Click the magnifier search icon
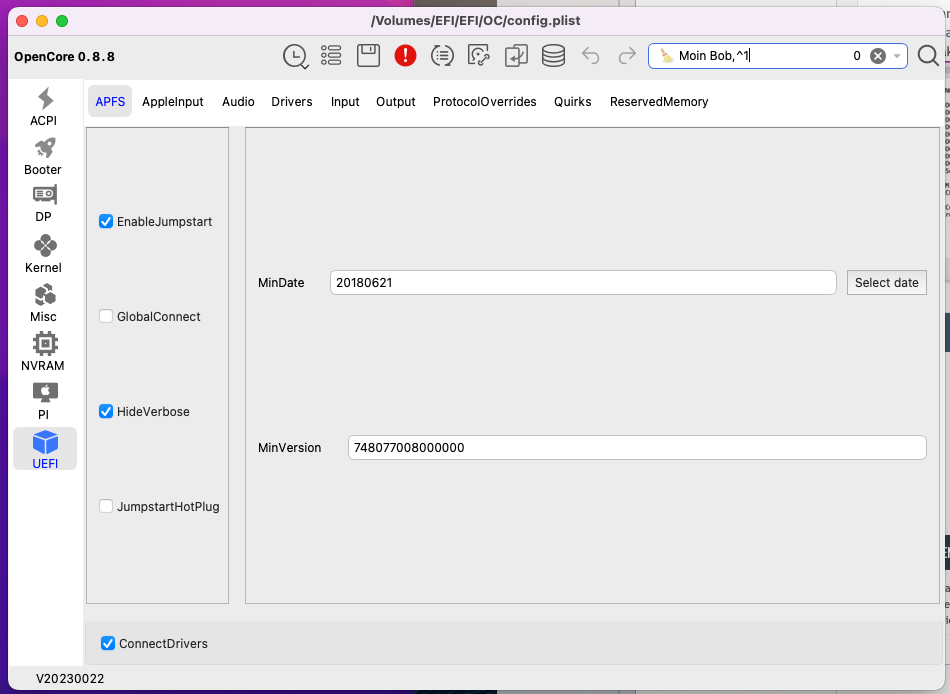The image size is (950, 694). [x=928, y=56]
